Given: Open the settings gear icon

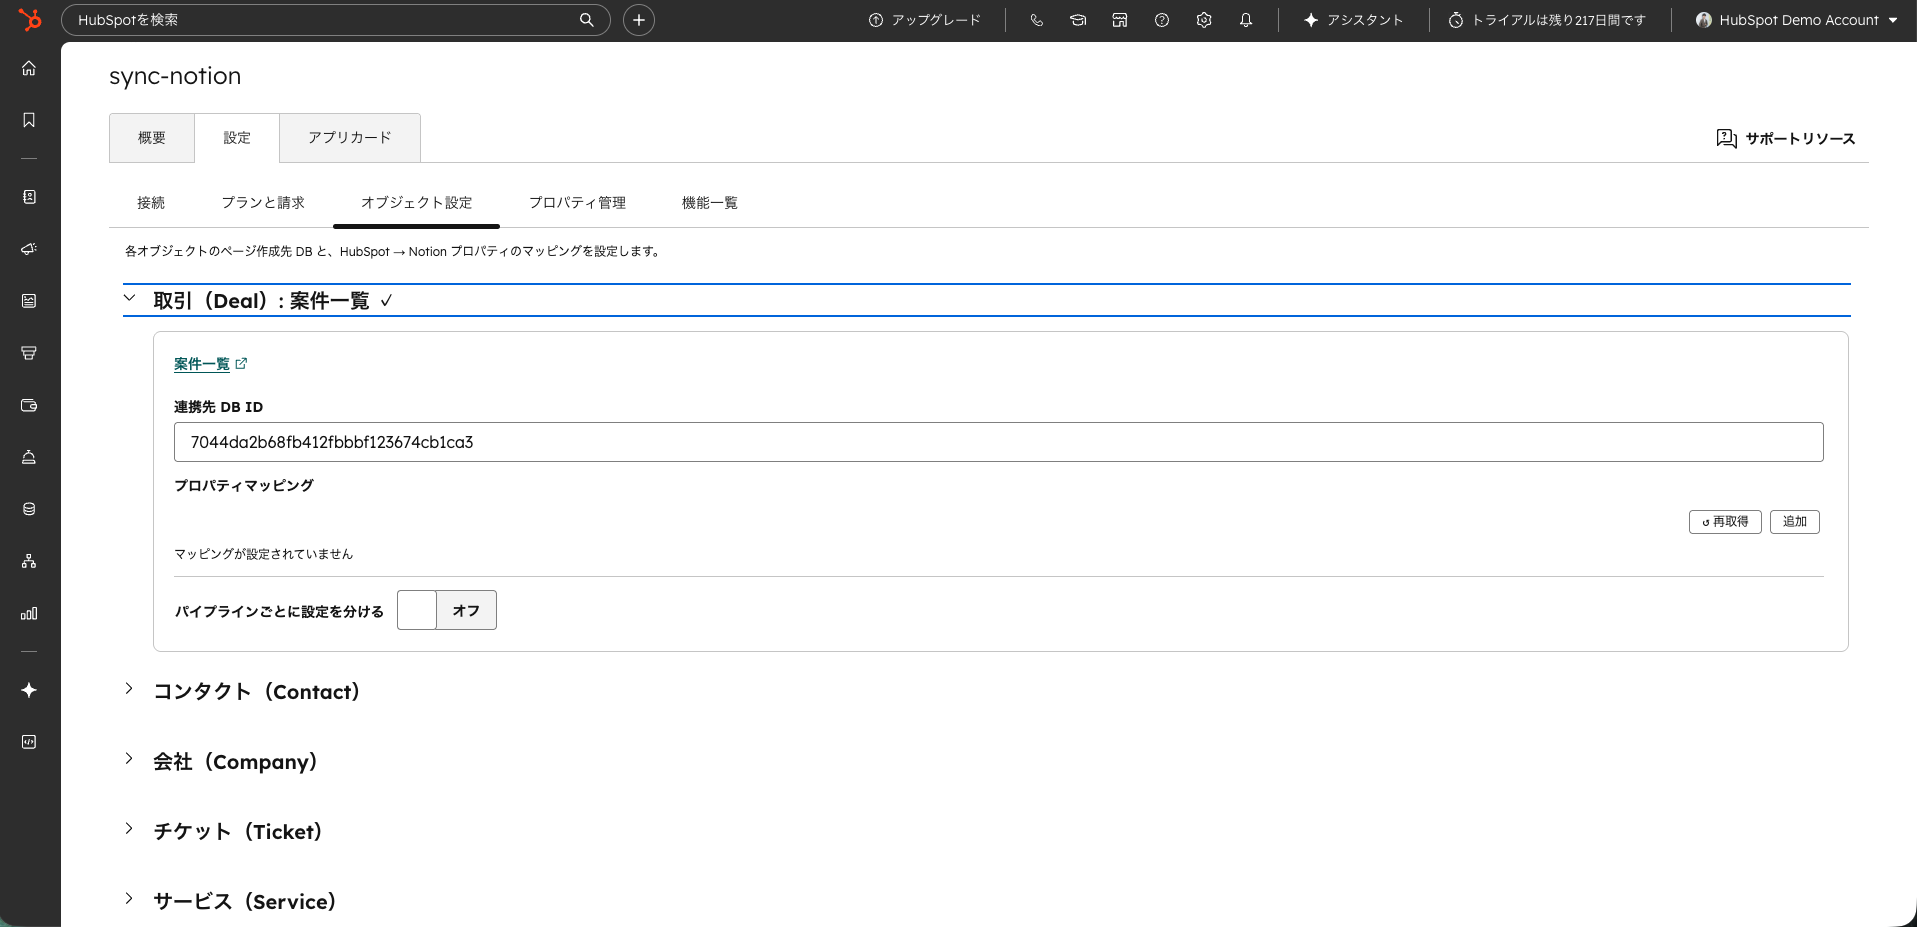Looking at the screenshot, I should [x=1204, y=20].
